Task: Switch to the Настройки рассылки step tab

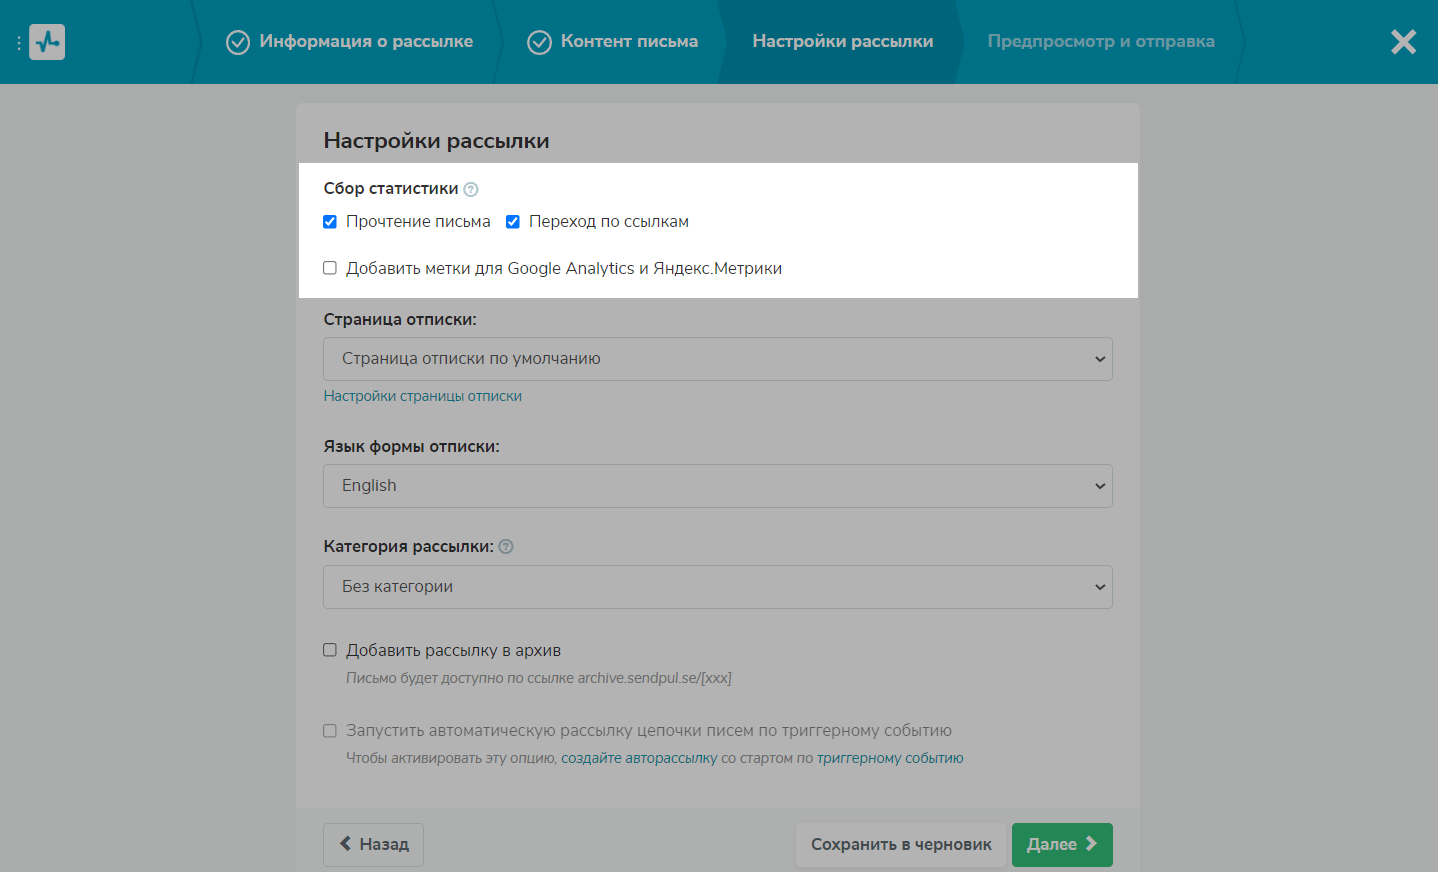Action: coord(842,42)
